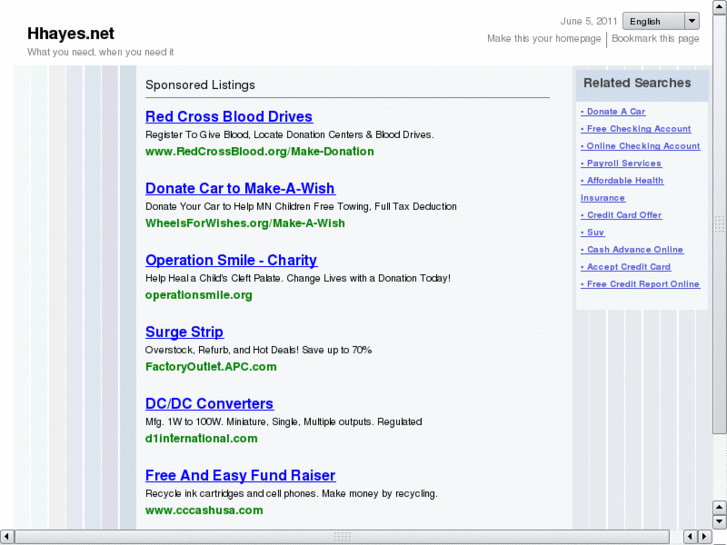This screenshot has height=545, width=727.
Task: Click the horizontal scrollbar right arrow
Action: pos(705,537)
